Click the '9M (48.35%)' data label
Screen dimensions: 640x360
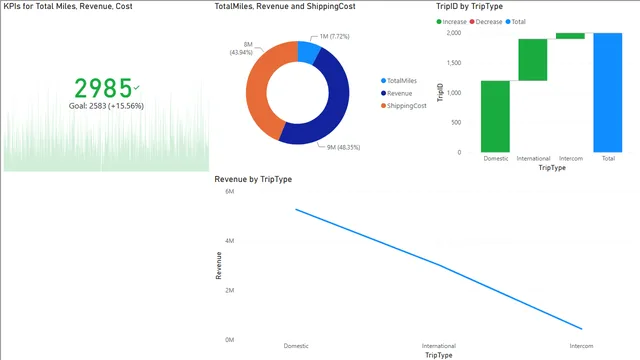(343, 147)
